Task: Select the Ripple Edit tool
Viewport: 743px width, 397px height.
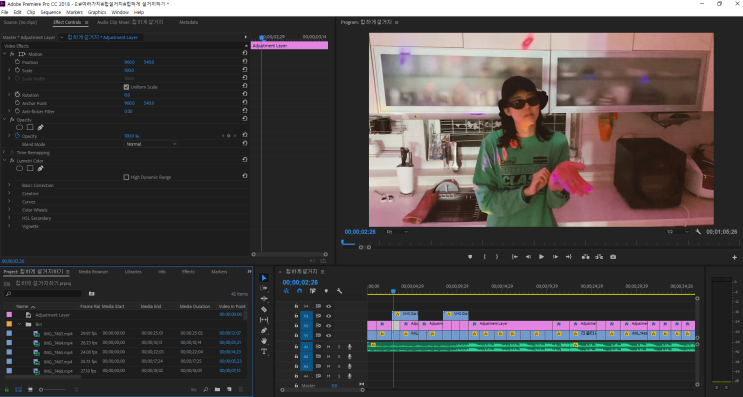Action: pyautogui.click(x=264, y=298)
